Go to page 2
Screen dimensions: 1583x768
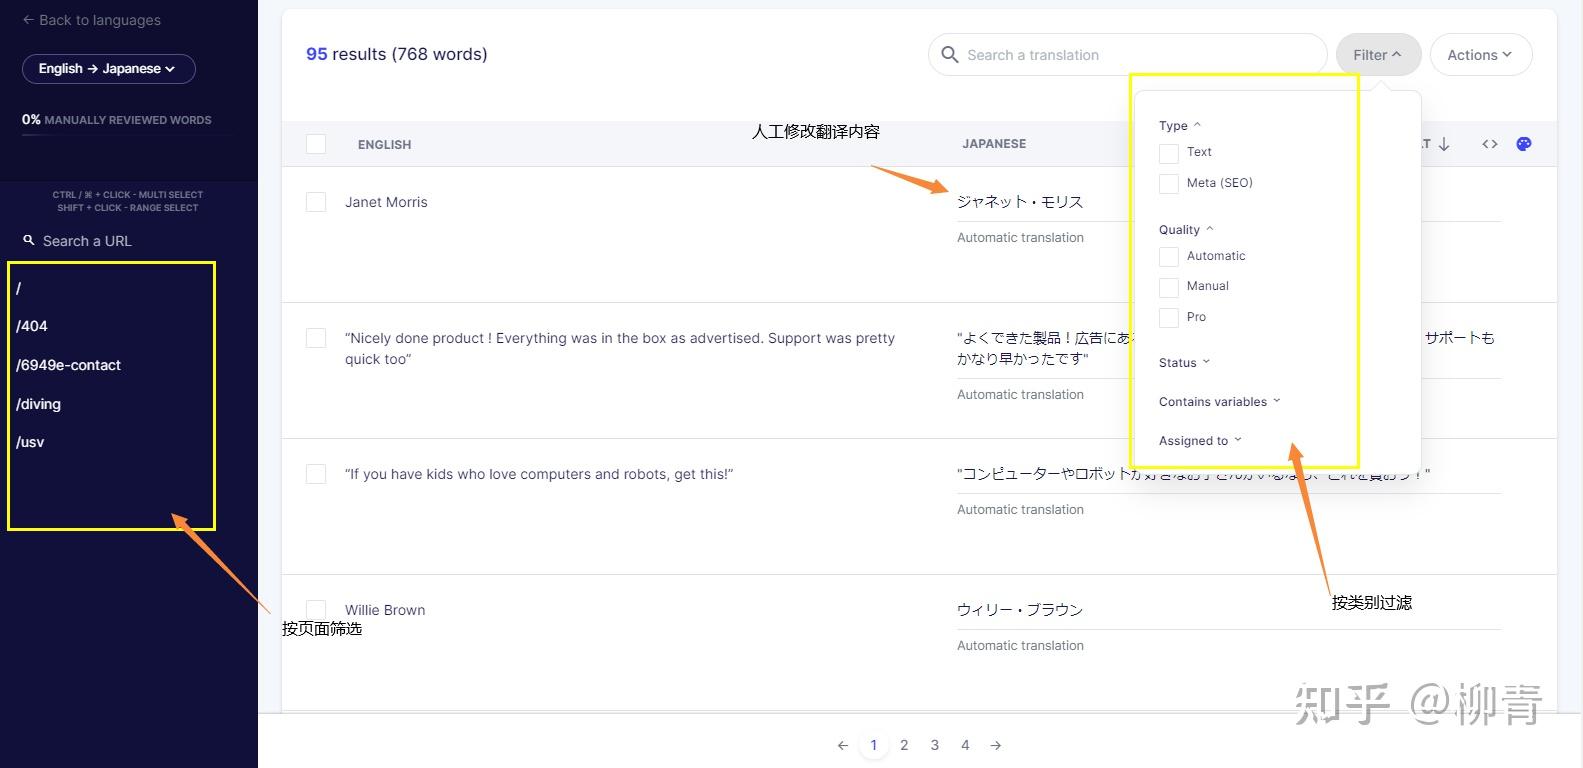pyautogui.click(x=904, y=745)
